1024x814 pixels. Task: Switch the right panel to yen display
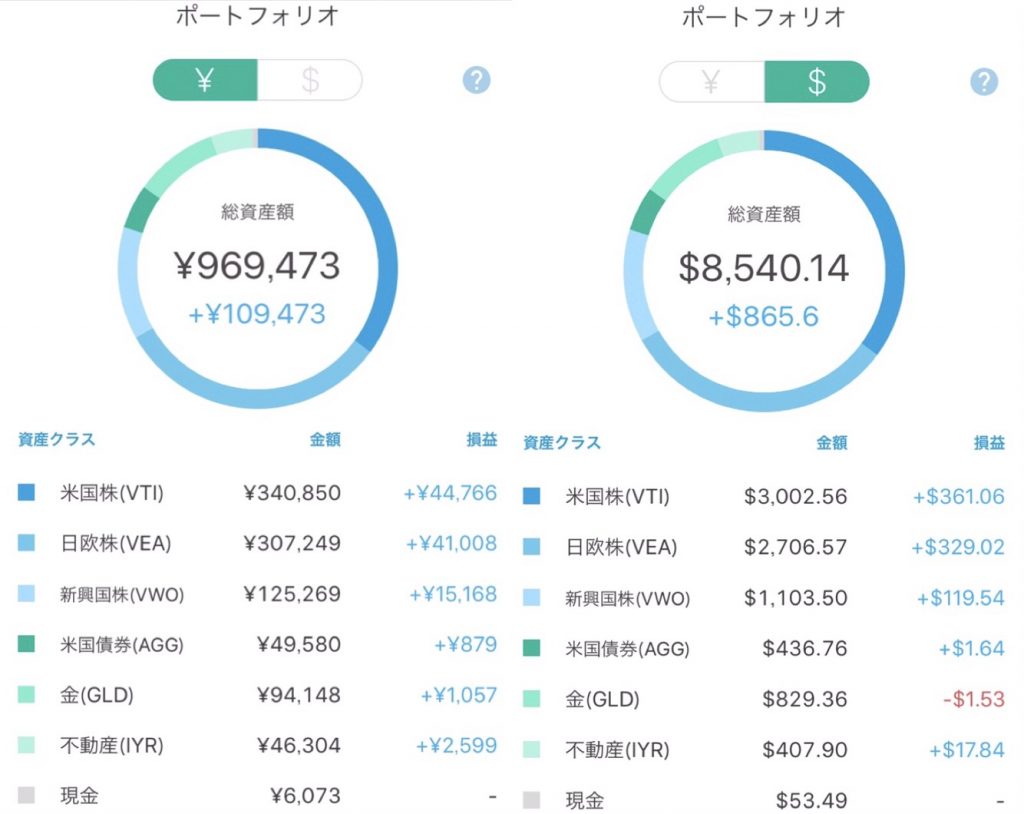pyautogui.click(x=710, y=80)
